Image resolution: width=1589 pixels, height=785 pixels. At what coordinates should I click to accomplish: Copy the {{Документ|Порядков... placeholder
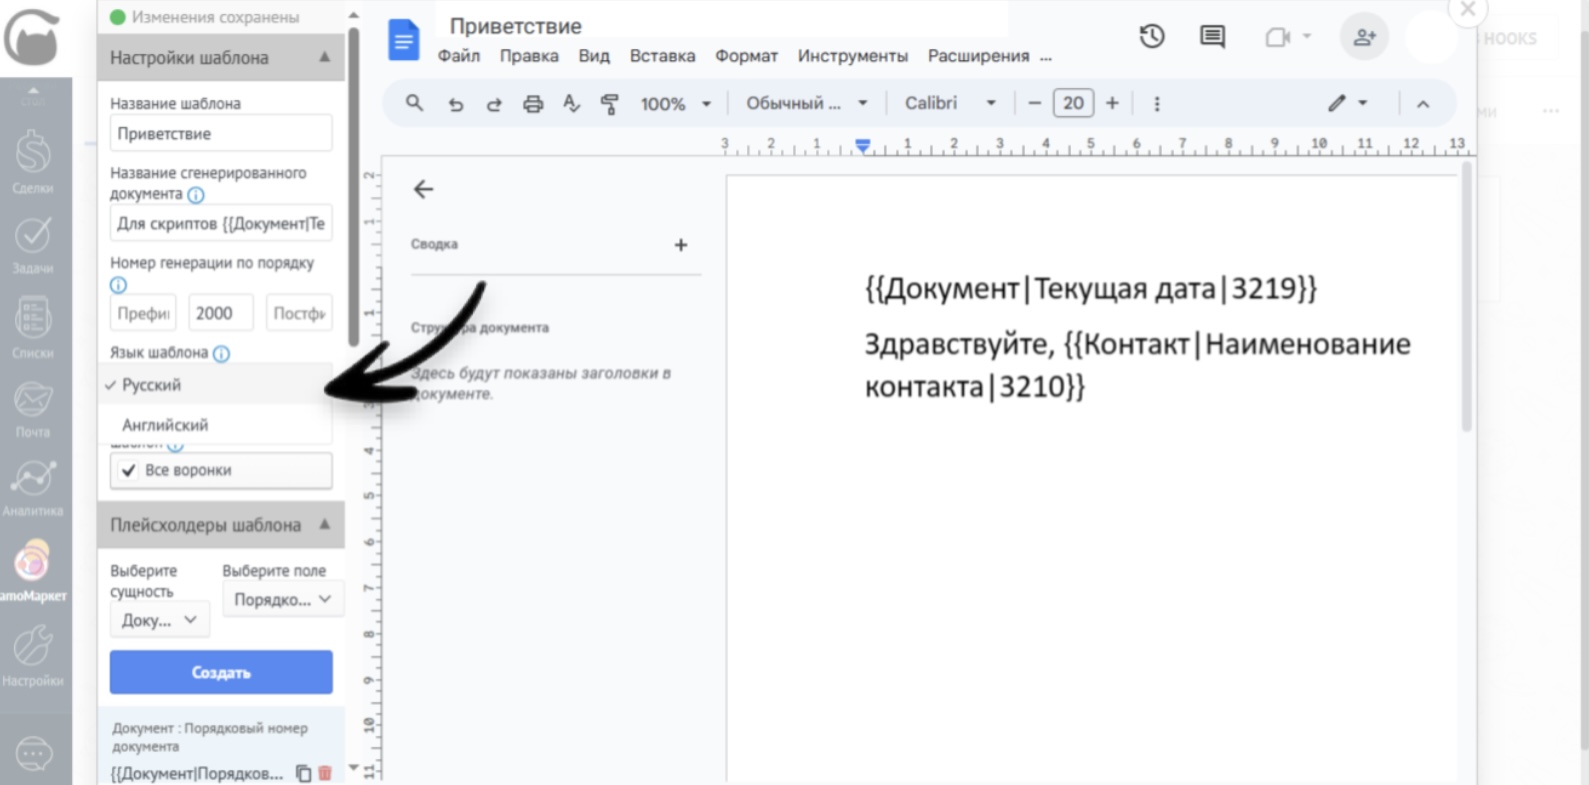(x=303, y=773)
